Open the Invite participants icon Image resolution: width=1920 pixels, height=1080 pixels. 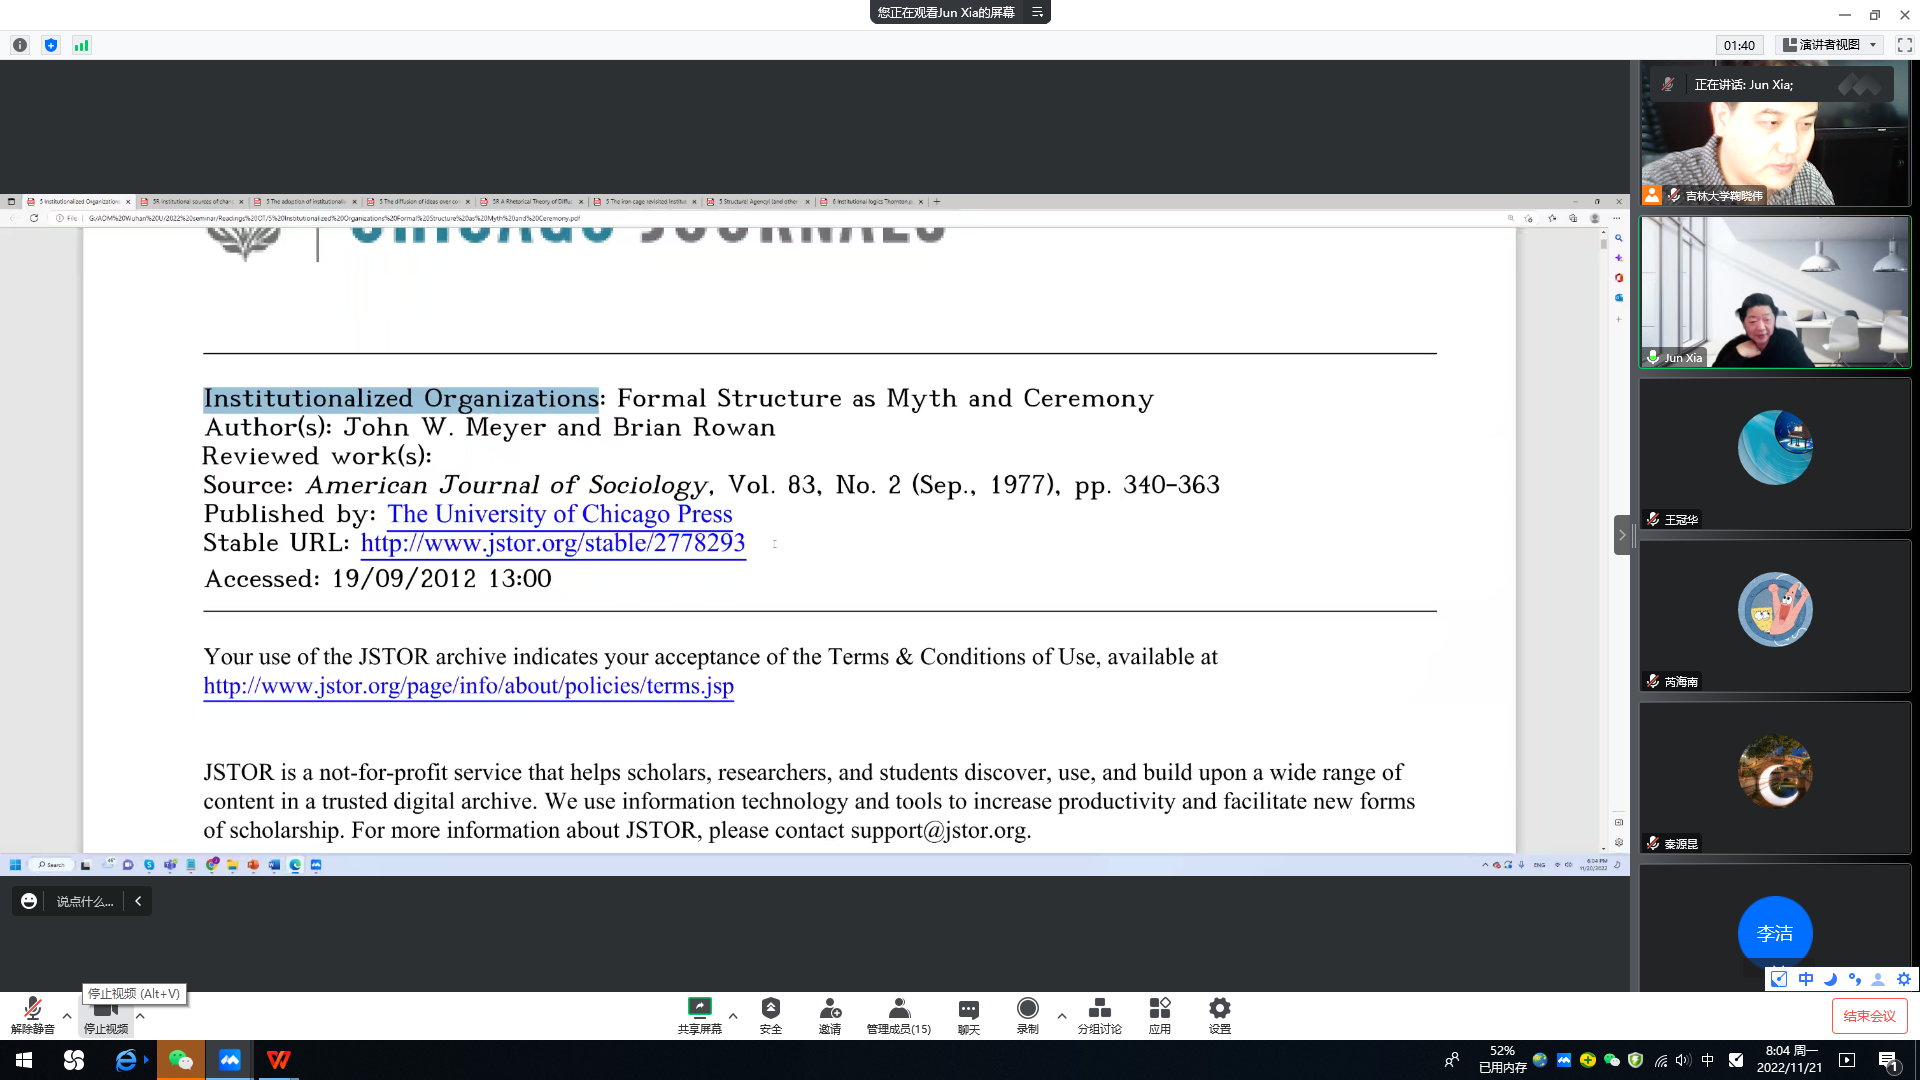click(x=829, y=1008)
